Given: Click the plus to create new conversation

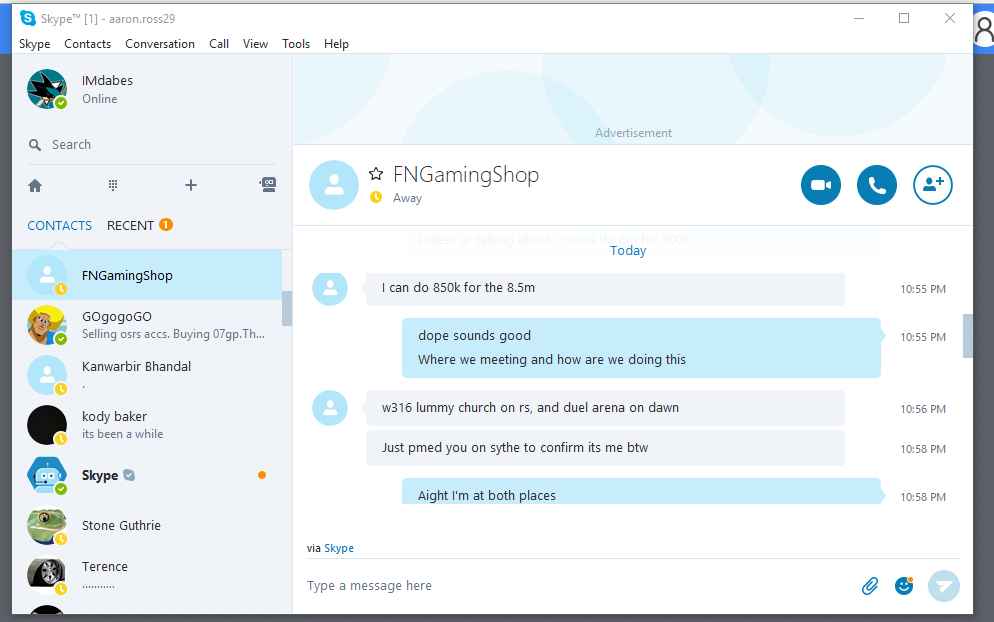Looking at the screenshot, I should pyautogui.click(x=191, y=185).
